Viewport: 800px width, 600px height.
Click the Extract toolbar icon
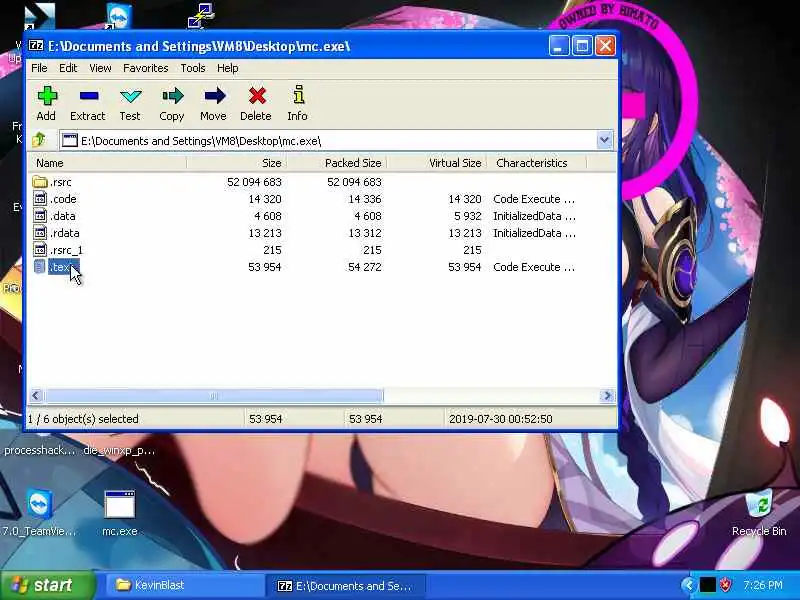tap(88, 96)
